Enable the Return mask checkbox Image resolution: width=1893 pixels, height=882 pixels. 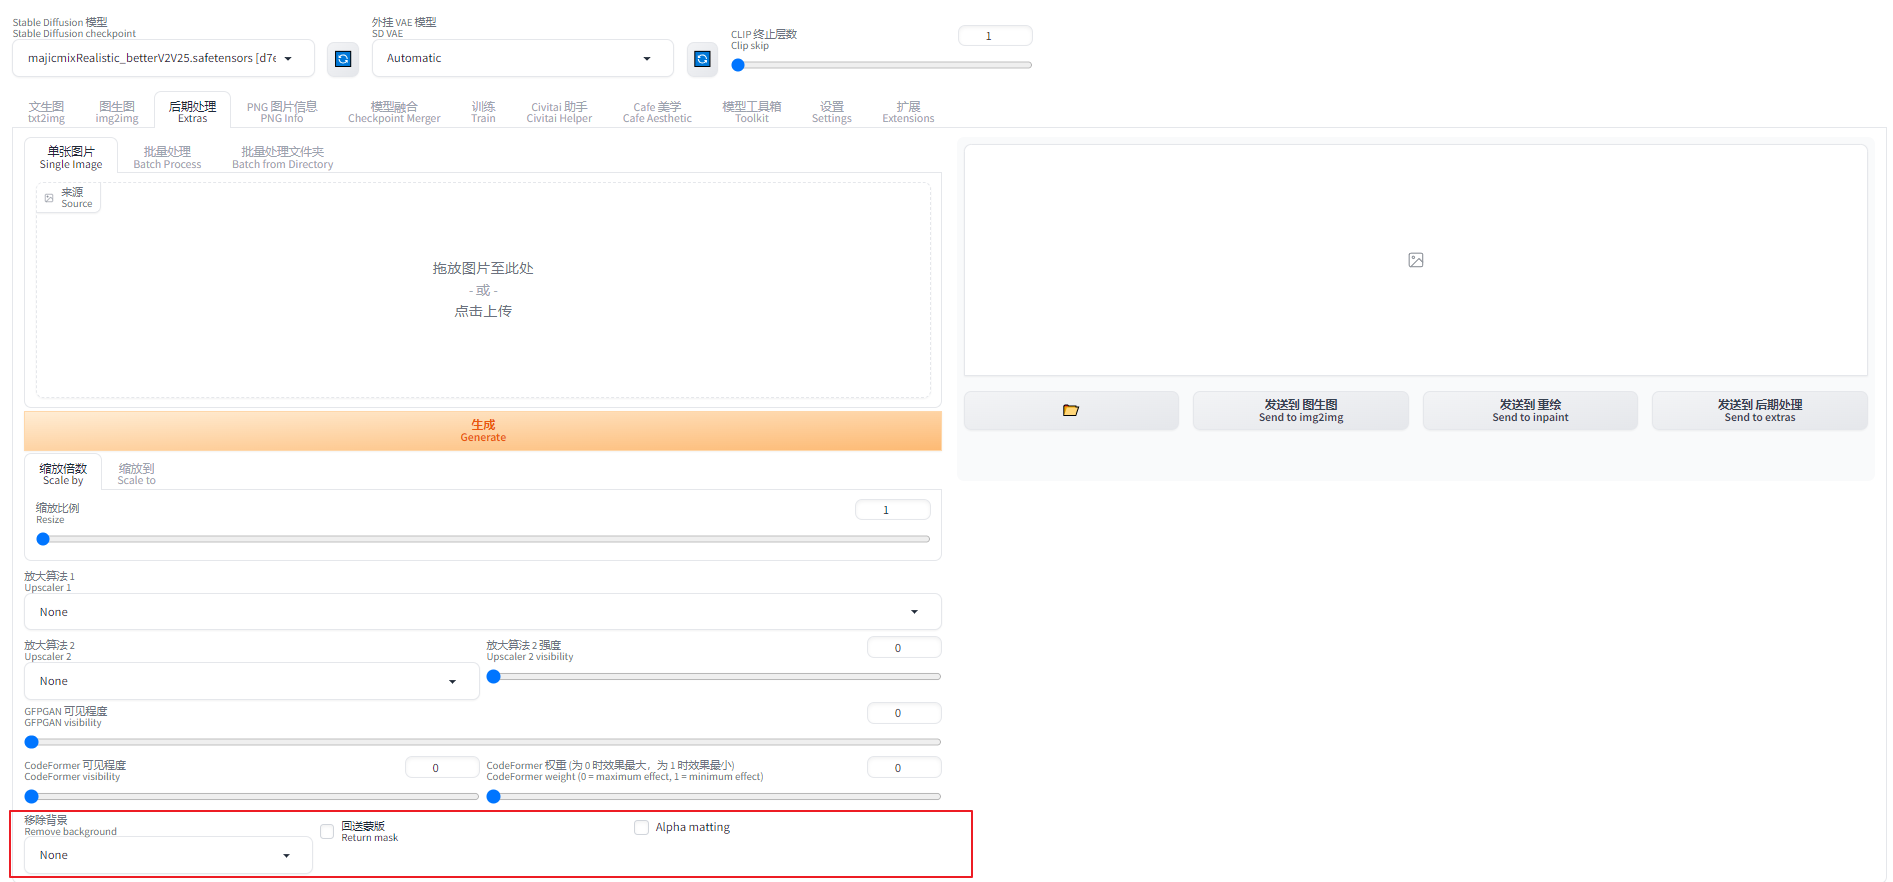click(327, 832)
